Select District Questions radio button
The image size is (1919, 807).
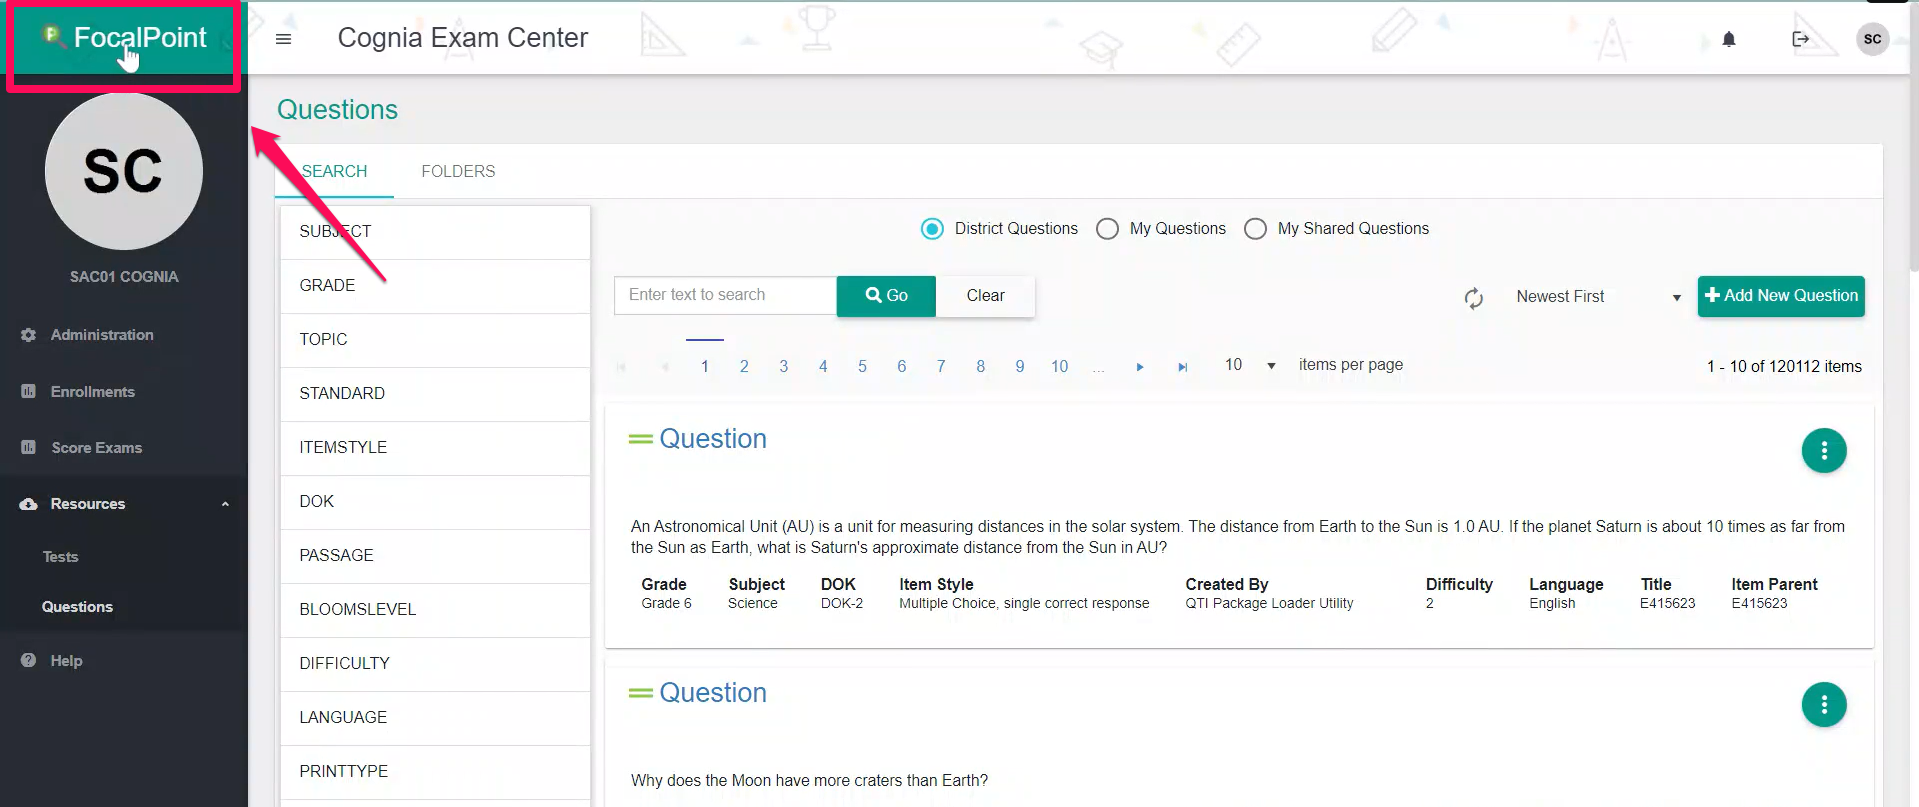pyautogui.click(x=932, y=229)
